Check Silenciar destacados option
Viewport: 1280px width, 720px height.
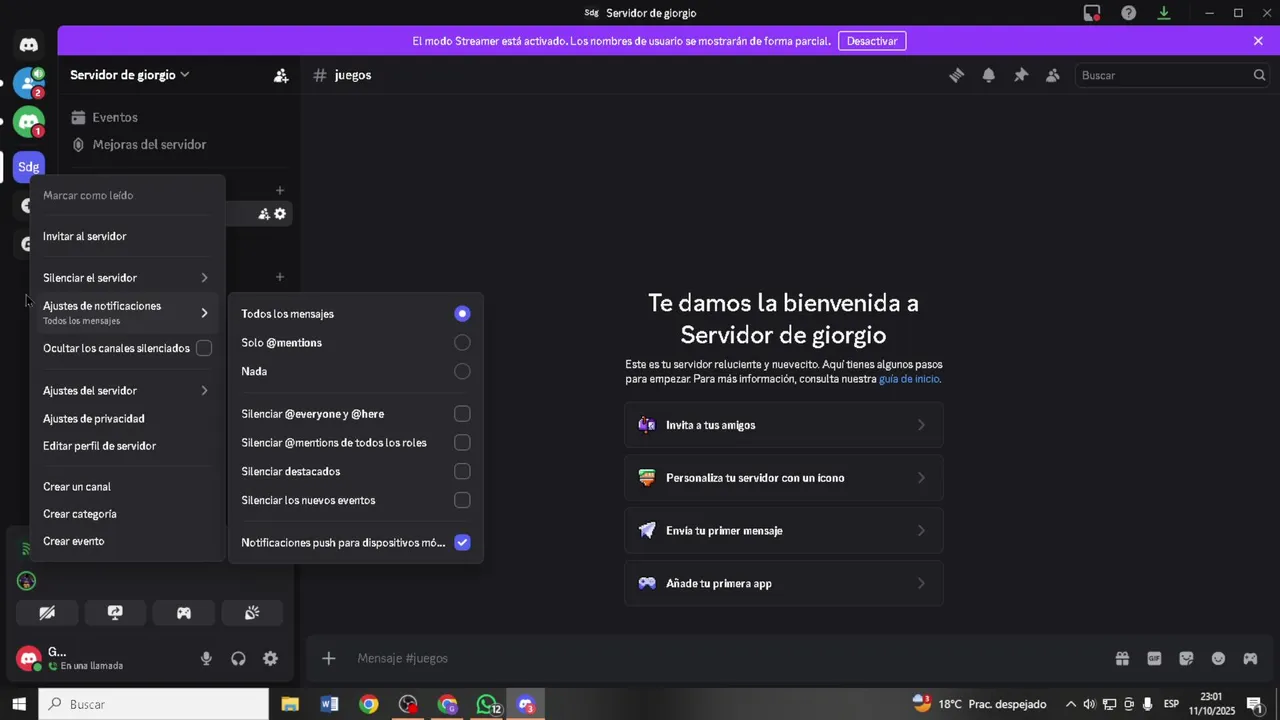[462, 471]
